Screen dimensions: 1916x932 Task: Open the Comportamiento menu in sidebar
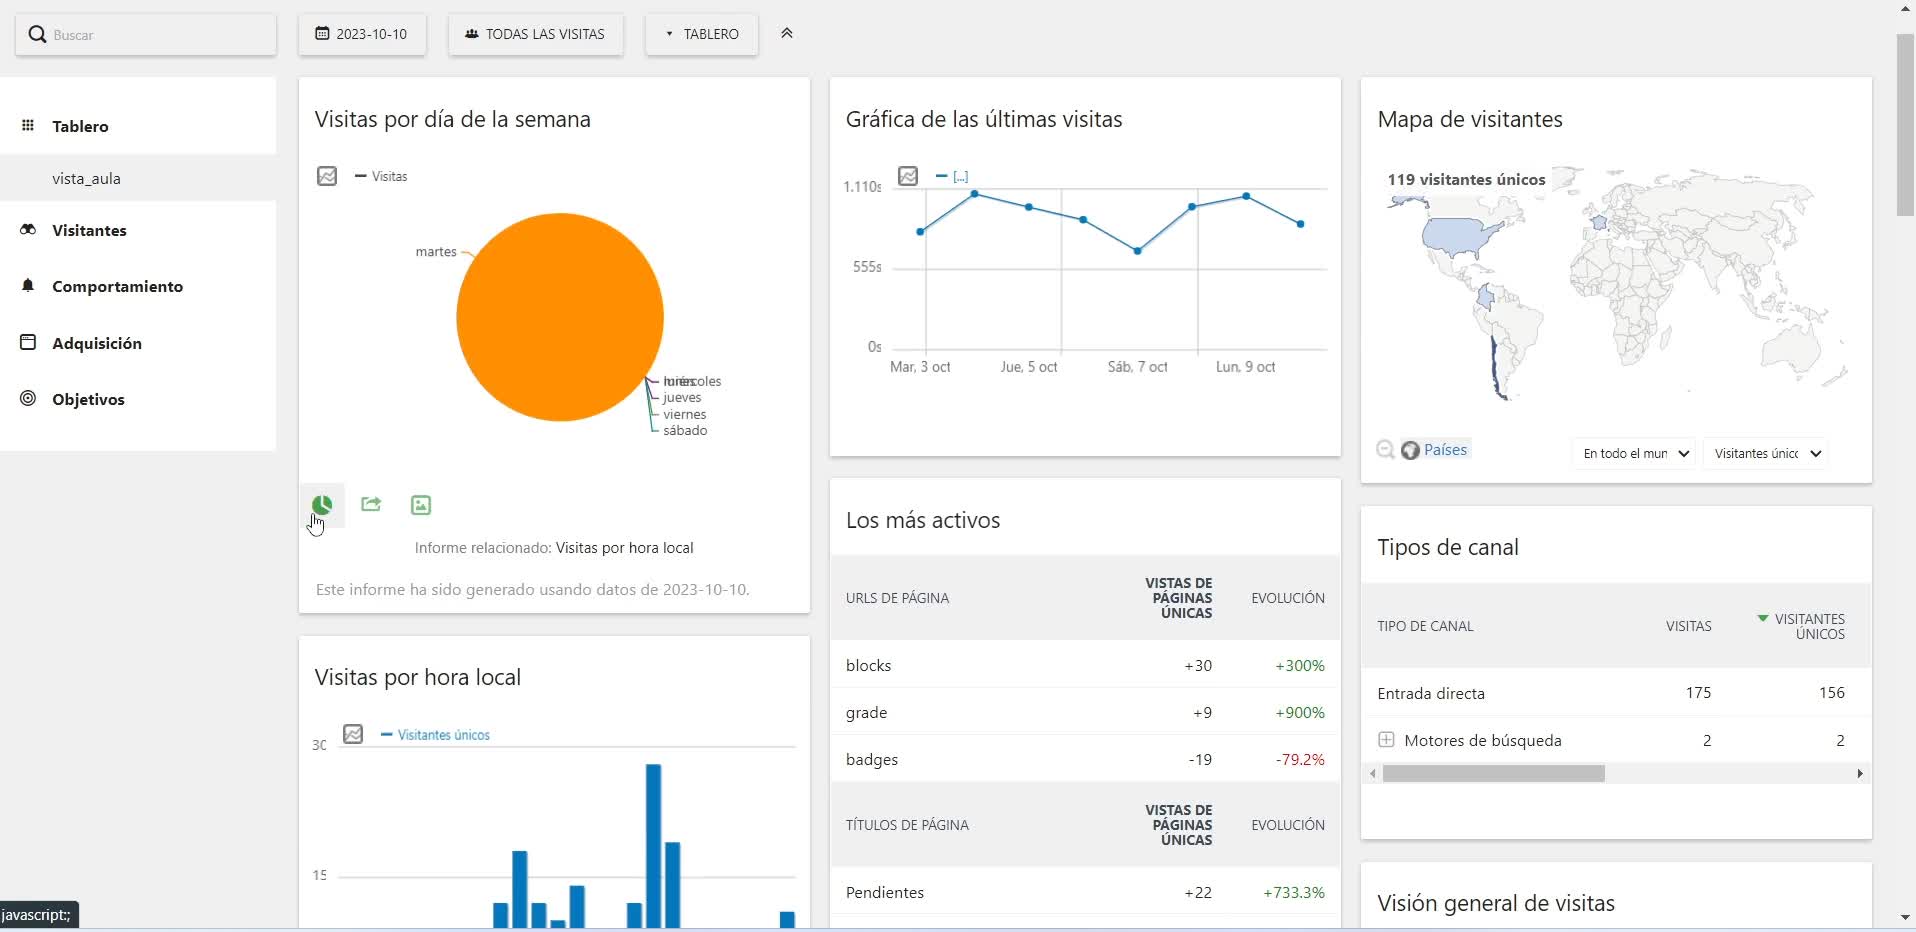(117, 286)
